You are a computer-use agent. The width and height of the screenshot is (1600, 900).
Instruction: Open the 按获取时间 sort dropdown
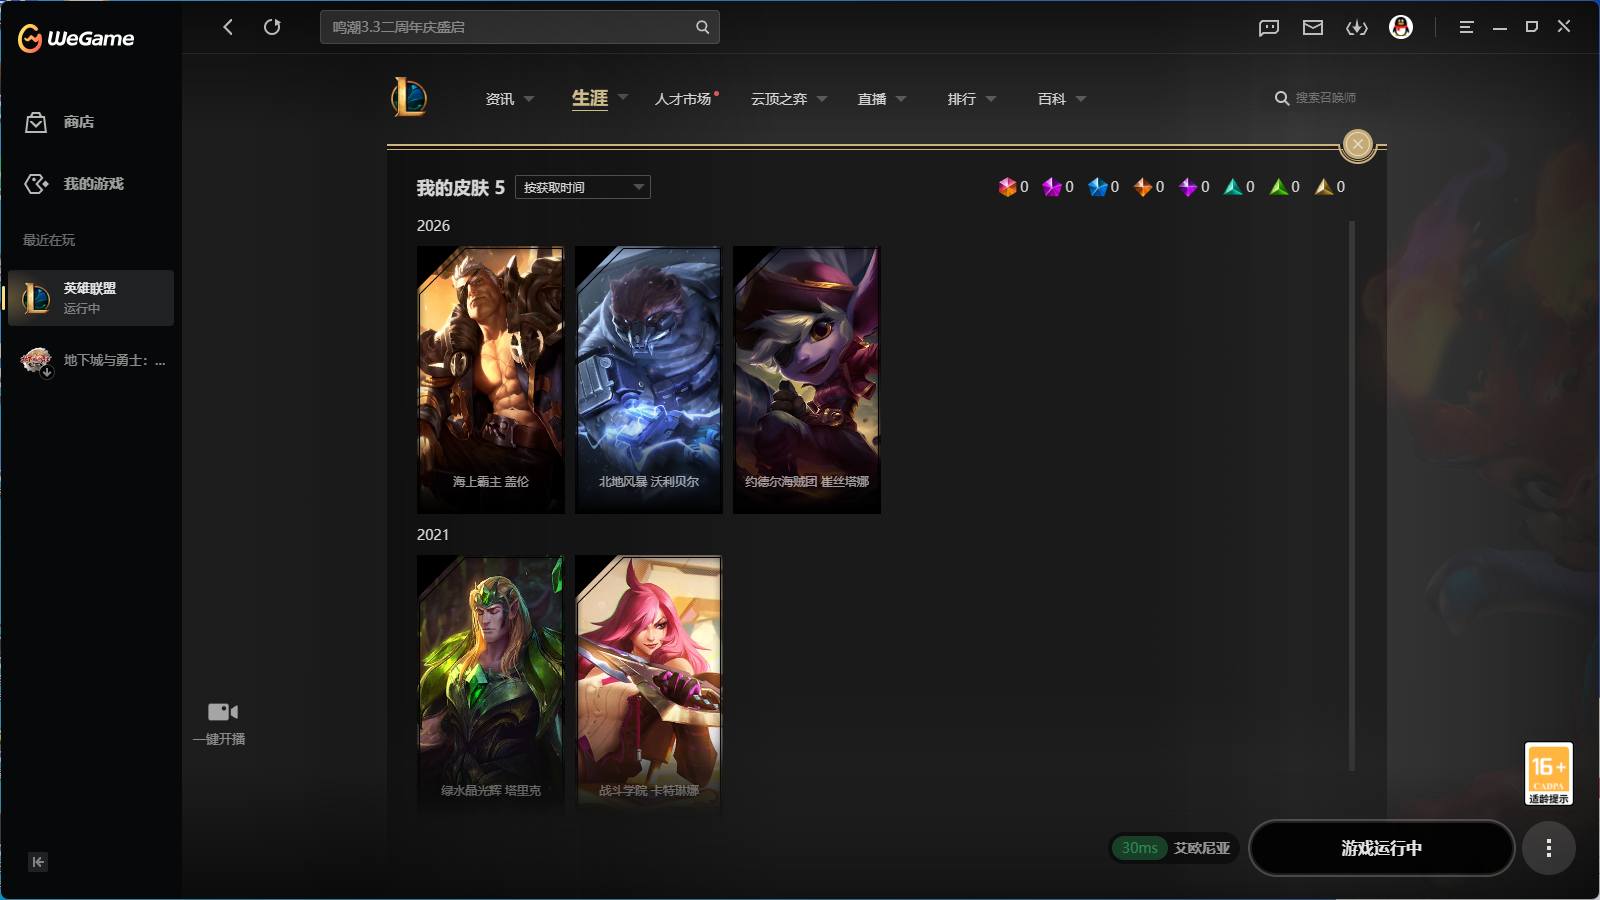[x=583, y=187]
